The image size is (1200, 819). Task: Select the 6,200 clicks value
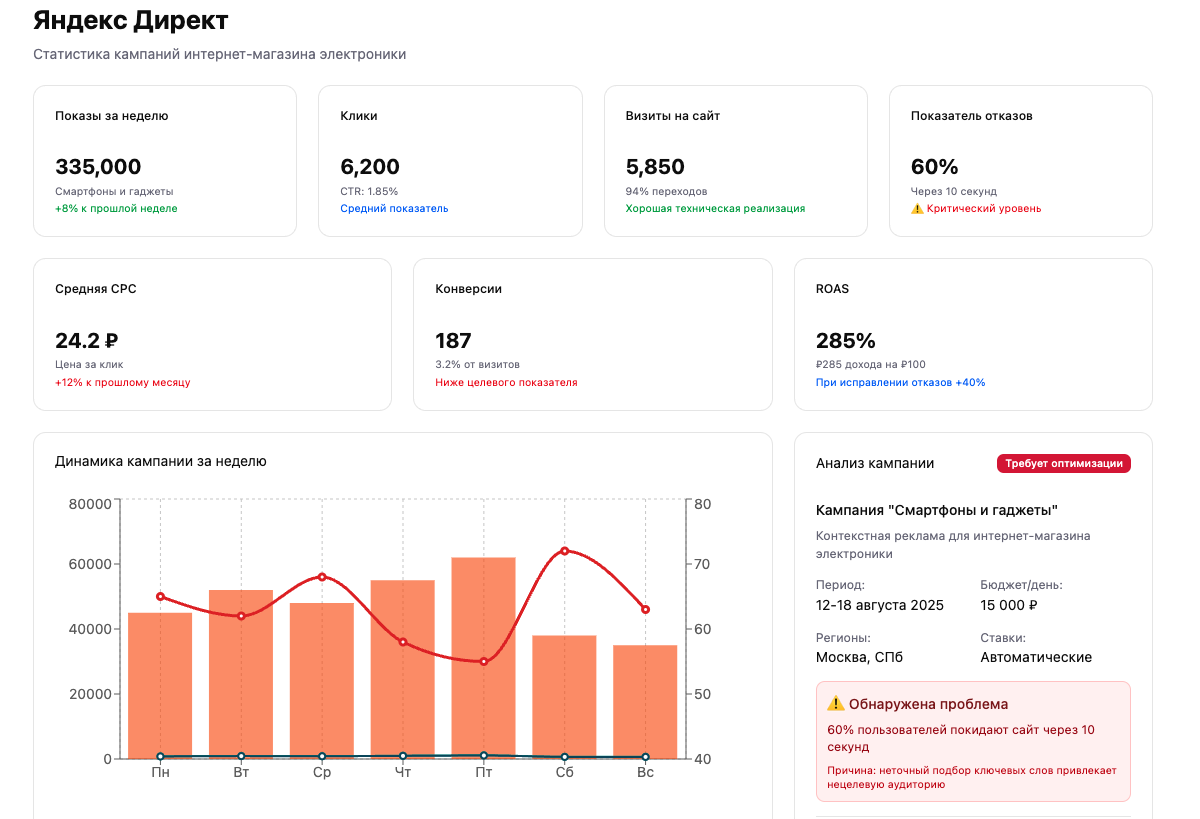370,167
